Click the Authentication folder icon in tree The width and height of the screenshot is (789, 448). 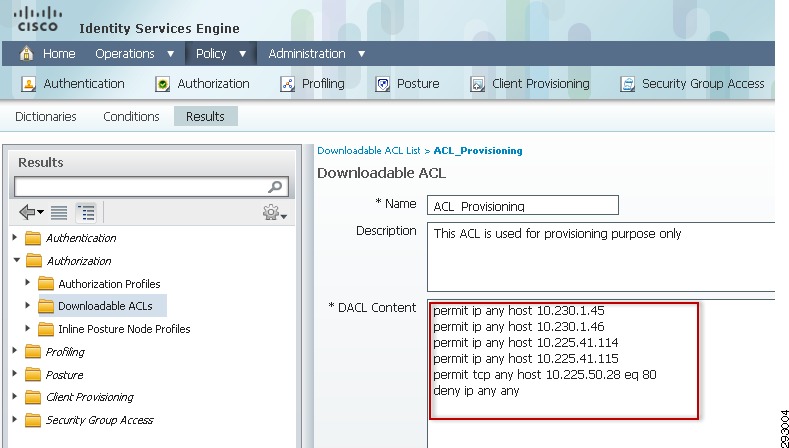33,238
